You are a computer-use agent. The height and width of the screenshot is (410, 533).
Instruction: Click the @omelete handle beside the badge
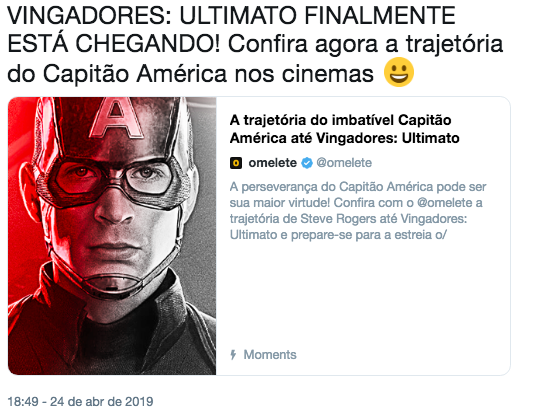pyautogui.click(x=344, y=163)
